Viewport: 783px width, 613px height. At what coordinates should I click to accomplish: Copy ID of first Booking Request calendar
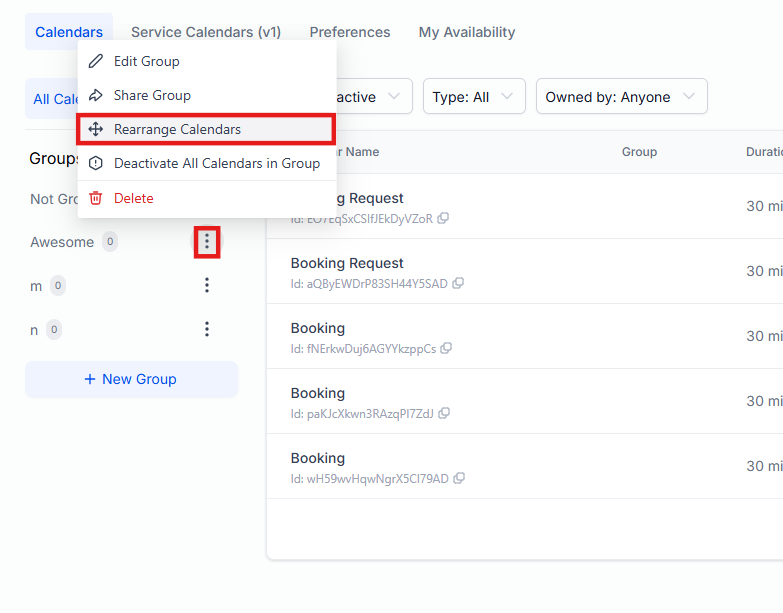[443, 219]
